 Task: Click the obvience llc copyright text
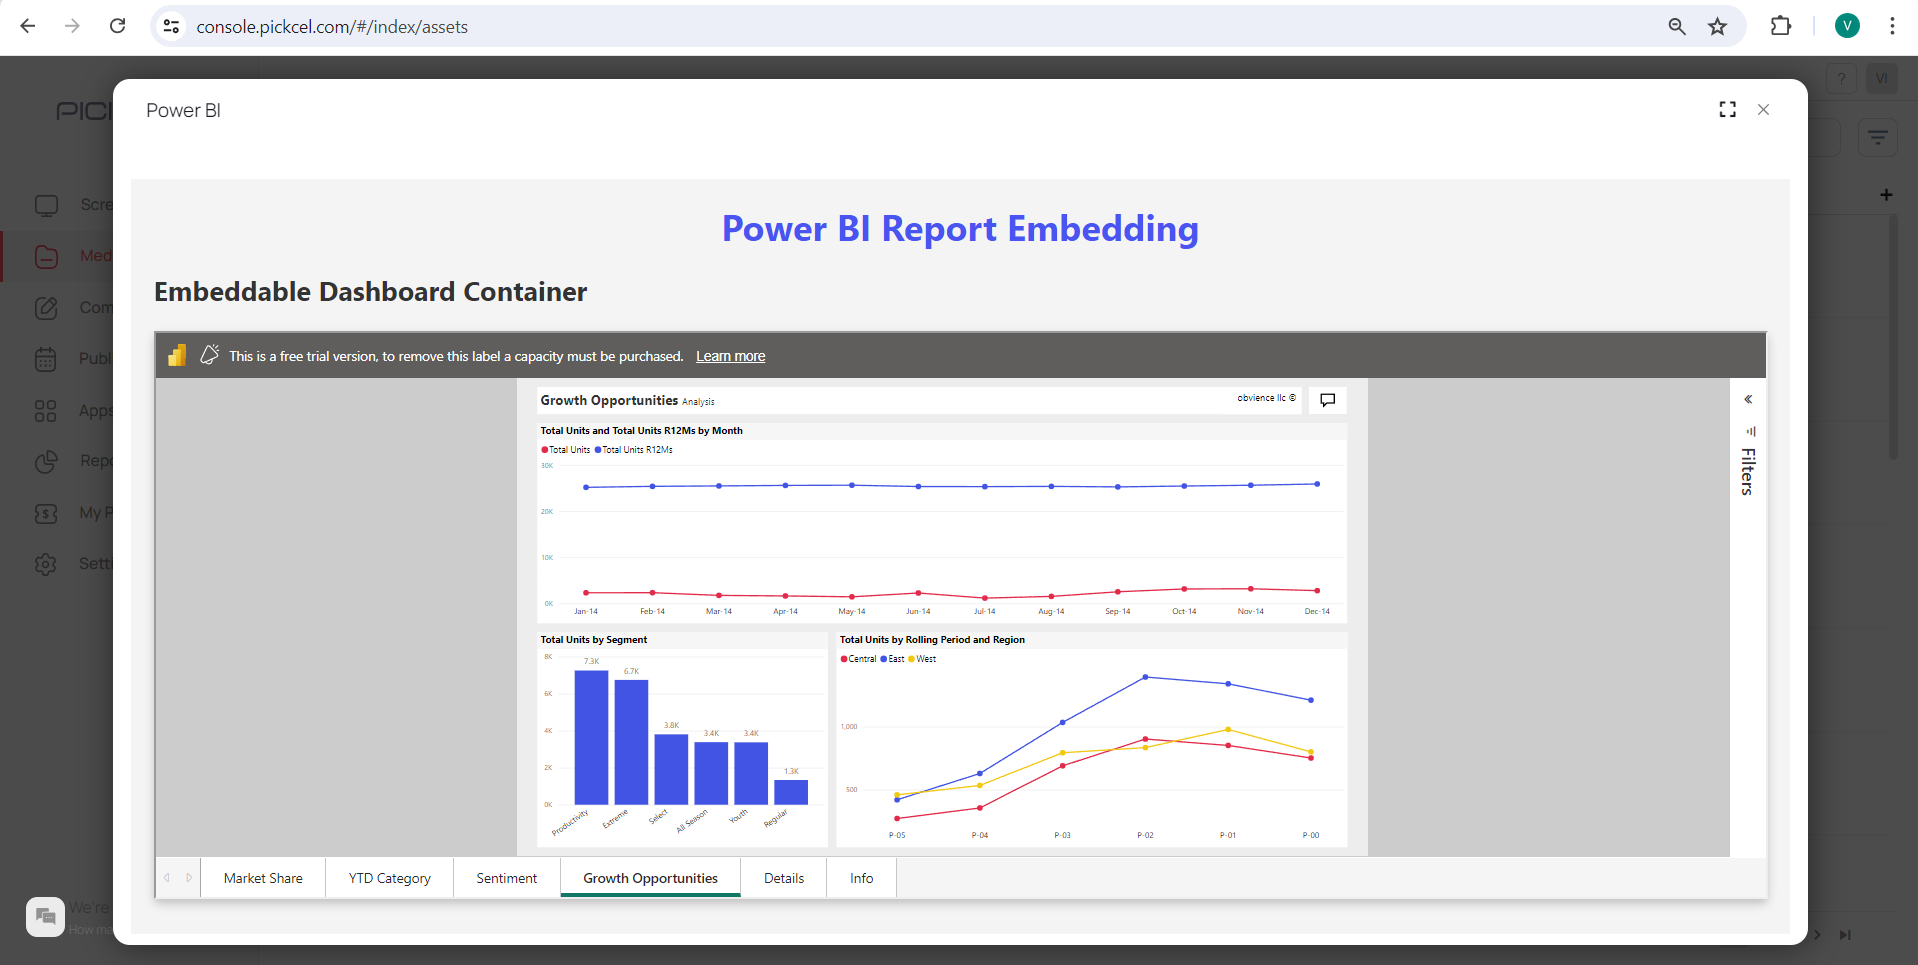1266,398
